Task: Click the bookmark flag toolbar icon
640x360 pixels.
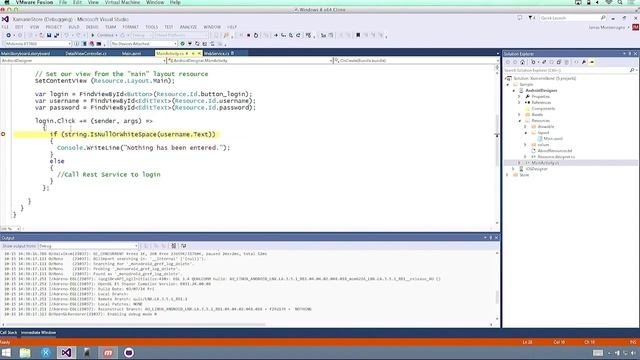Action: pyautogui.click(x=358, y=36)
